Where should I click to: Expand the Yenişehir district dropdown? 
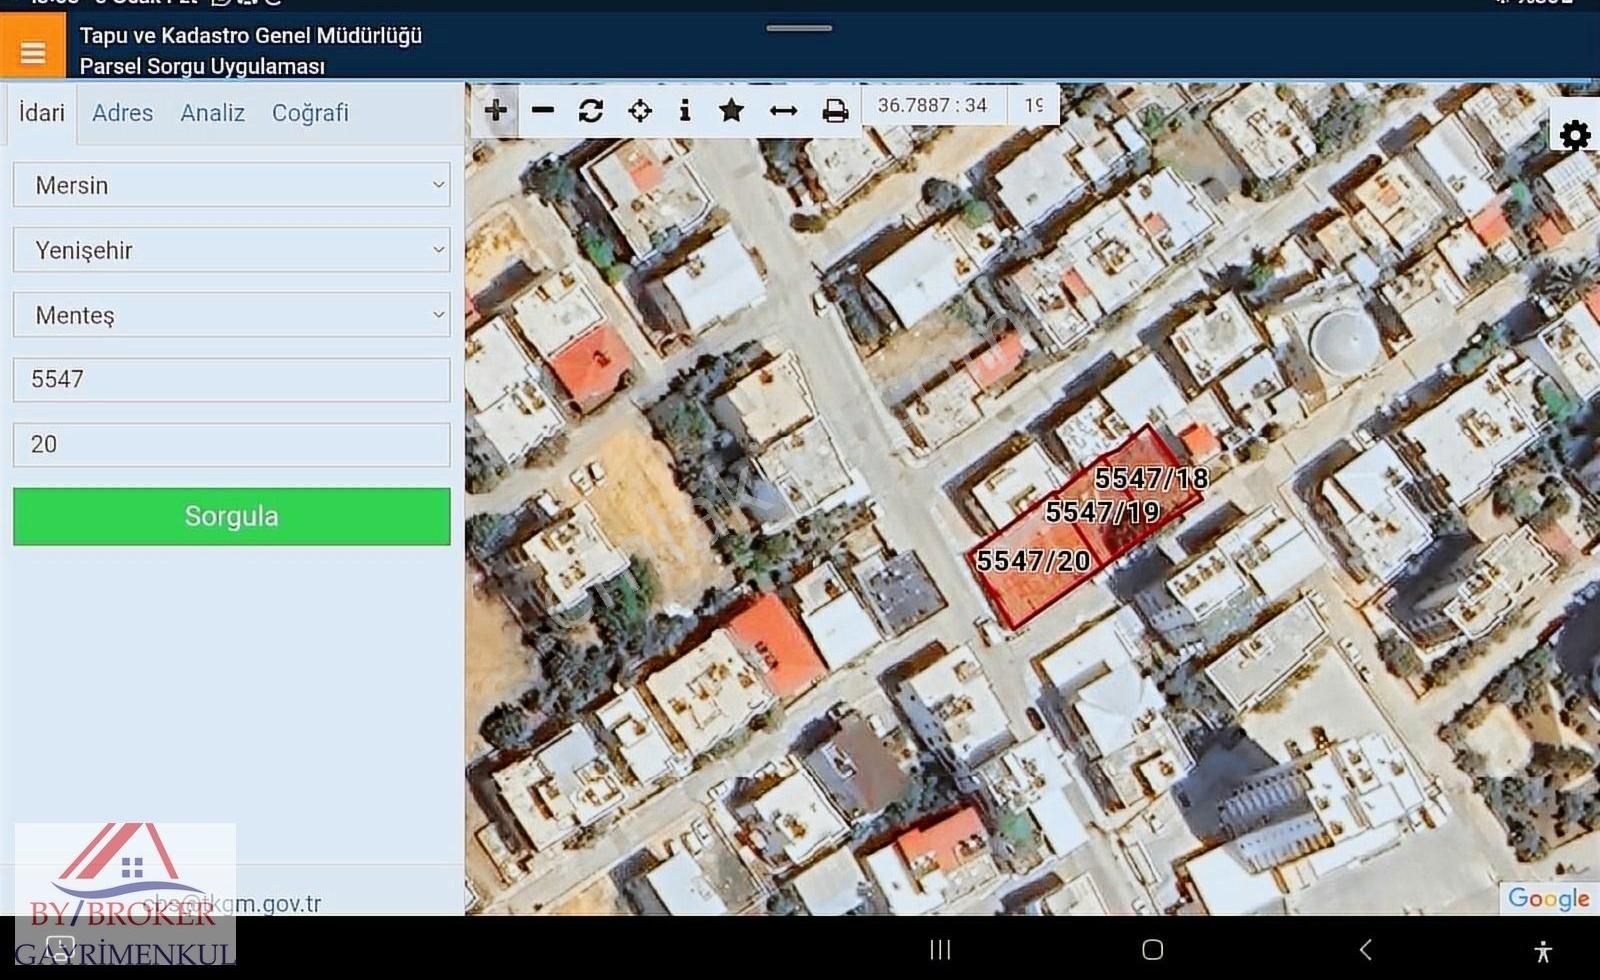point(232,250)
